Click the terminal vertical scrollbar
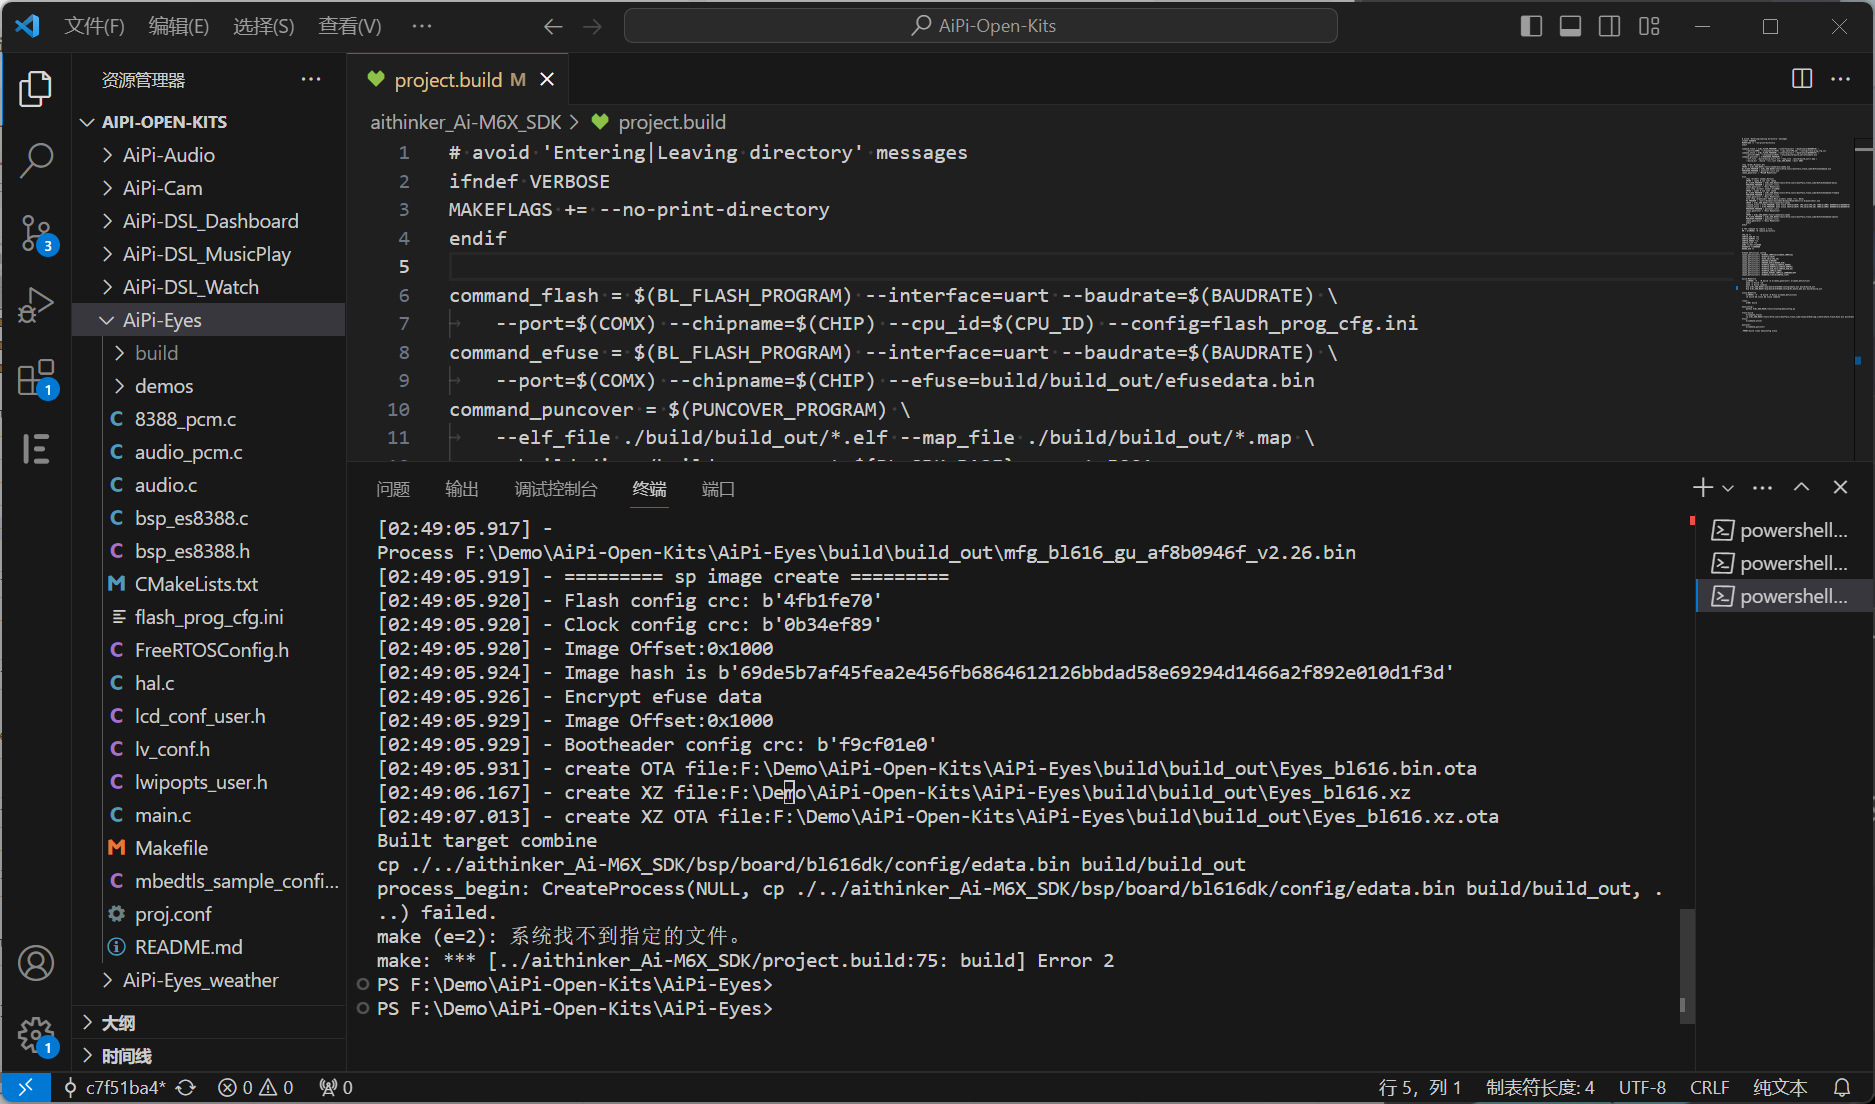This screenshot has height=1104, width=1875. (1686, 965)
